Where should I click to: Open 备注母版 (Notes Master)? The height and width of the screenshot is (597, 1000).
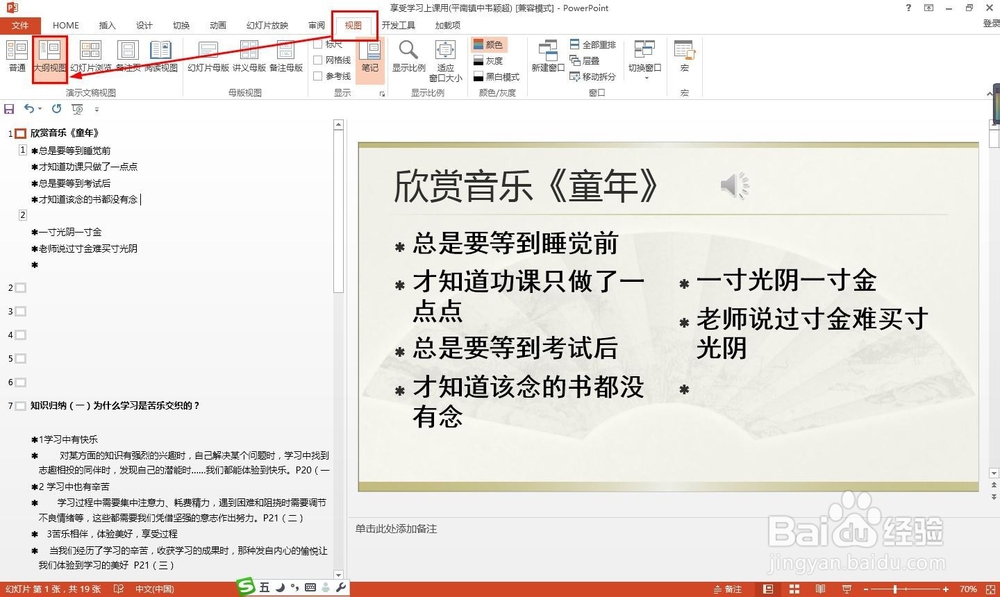click(286, 56)
